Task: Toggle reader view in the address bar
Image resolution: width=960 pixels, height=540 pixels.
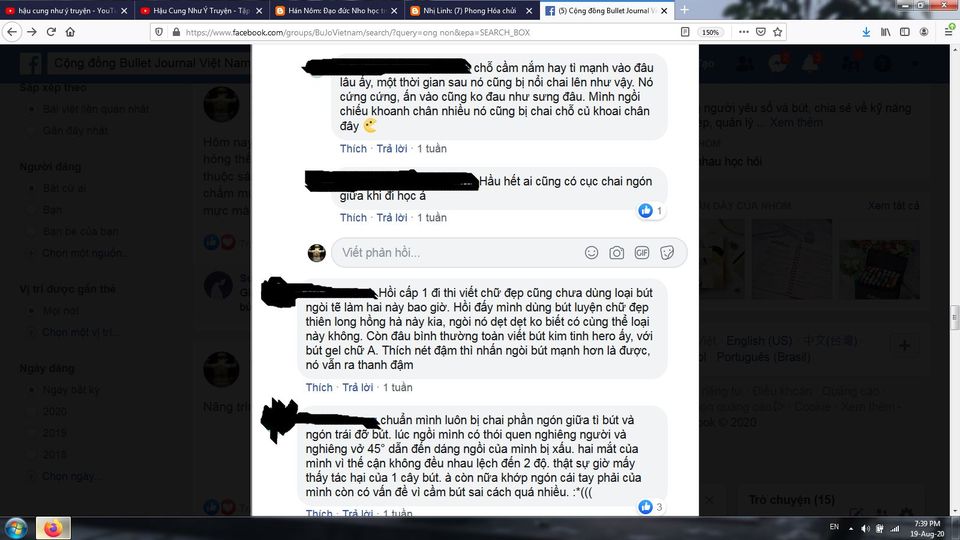Action: [685, 32]
